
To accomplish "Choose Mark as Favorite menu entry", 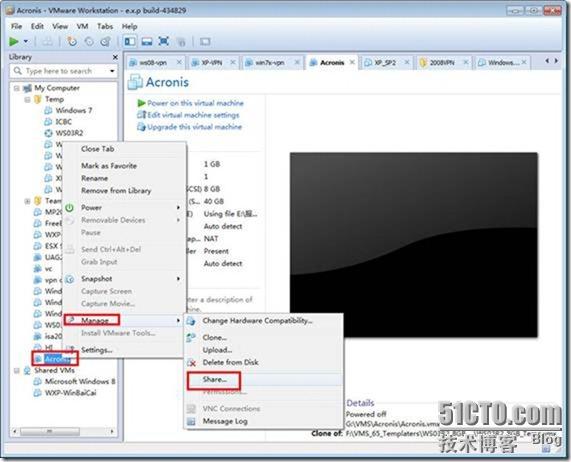I will coord(124,166).
